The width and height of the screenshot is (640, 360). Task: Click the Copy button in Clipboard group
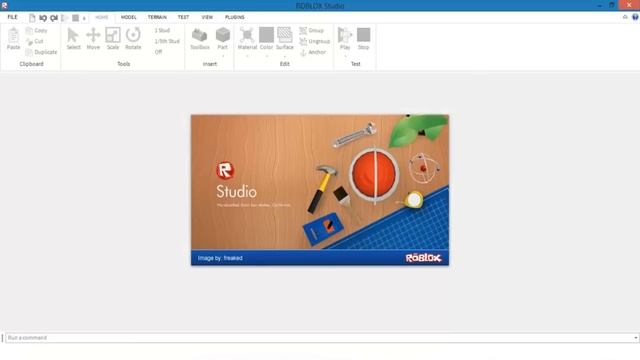(x=36, y=31)
